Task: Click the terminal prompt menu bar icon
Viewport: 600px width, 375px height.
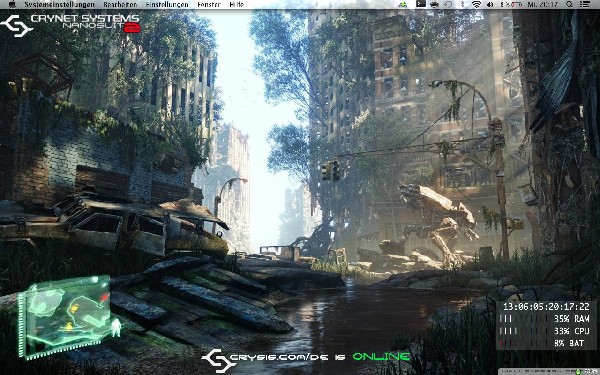Action: pos(421,4)
